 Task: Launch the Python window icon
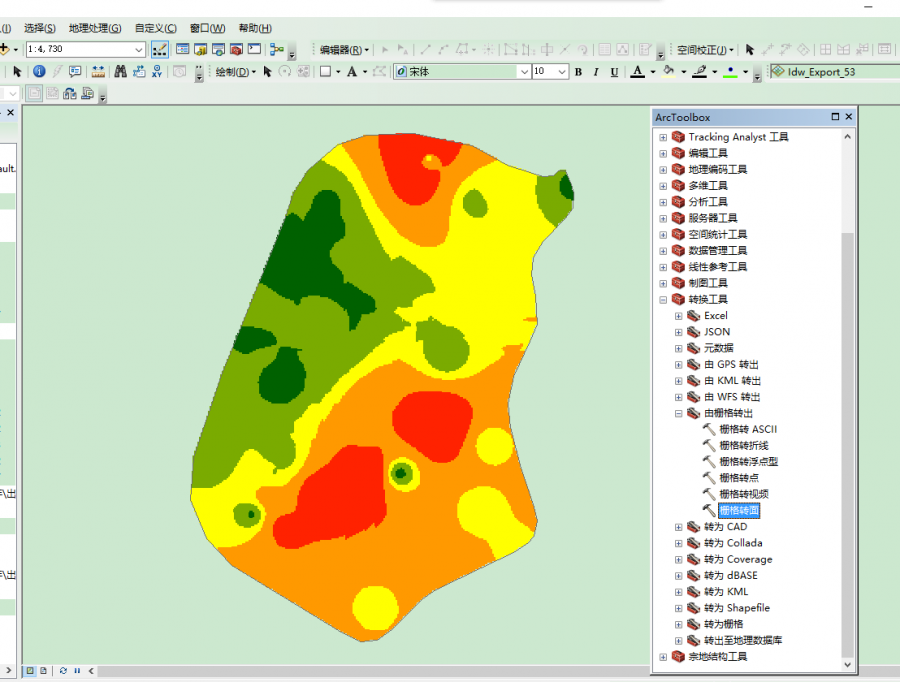point(254,49)
